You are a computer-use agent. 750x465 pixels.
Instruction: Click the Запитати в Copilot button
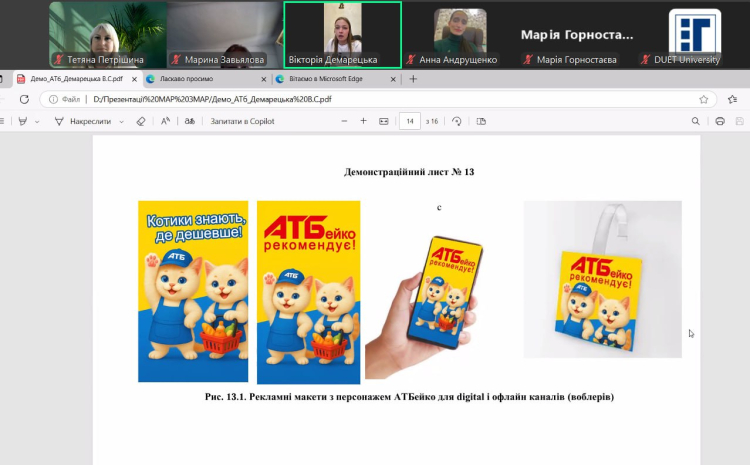[x=242, y=121]
